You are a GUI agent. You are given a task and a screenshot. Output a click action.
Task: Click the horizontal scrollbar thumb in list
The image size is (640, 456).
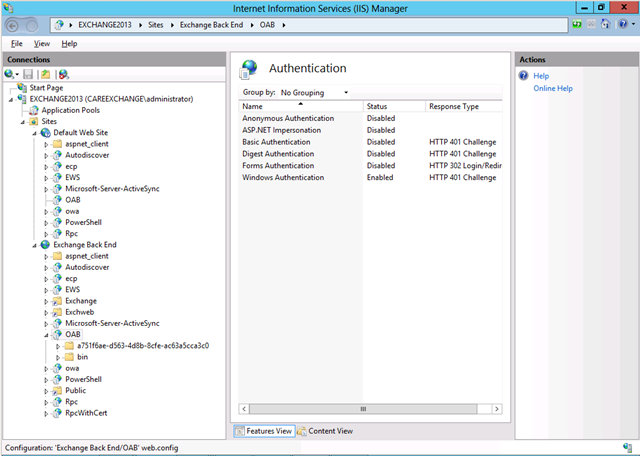[363, 409]
